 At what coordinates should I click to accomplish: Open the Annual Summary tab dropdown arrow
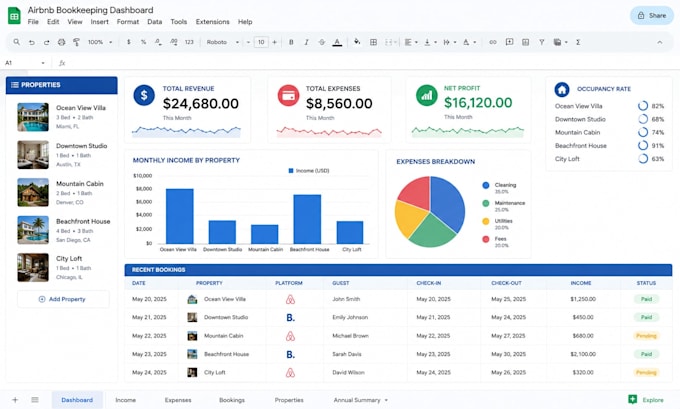point(386,400)
